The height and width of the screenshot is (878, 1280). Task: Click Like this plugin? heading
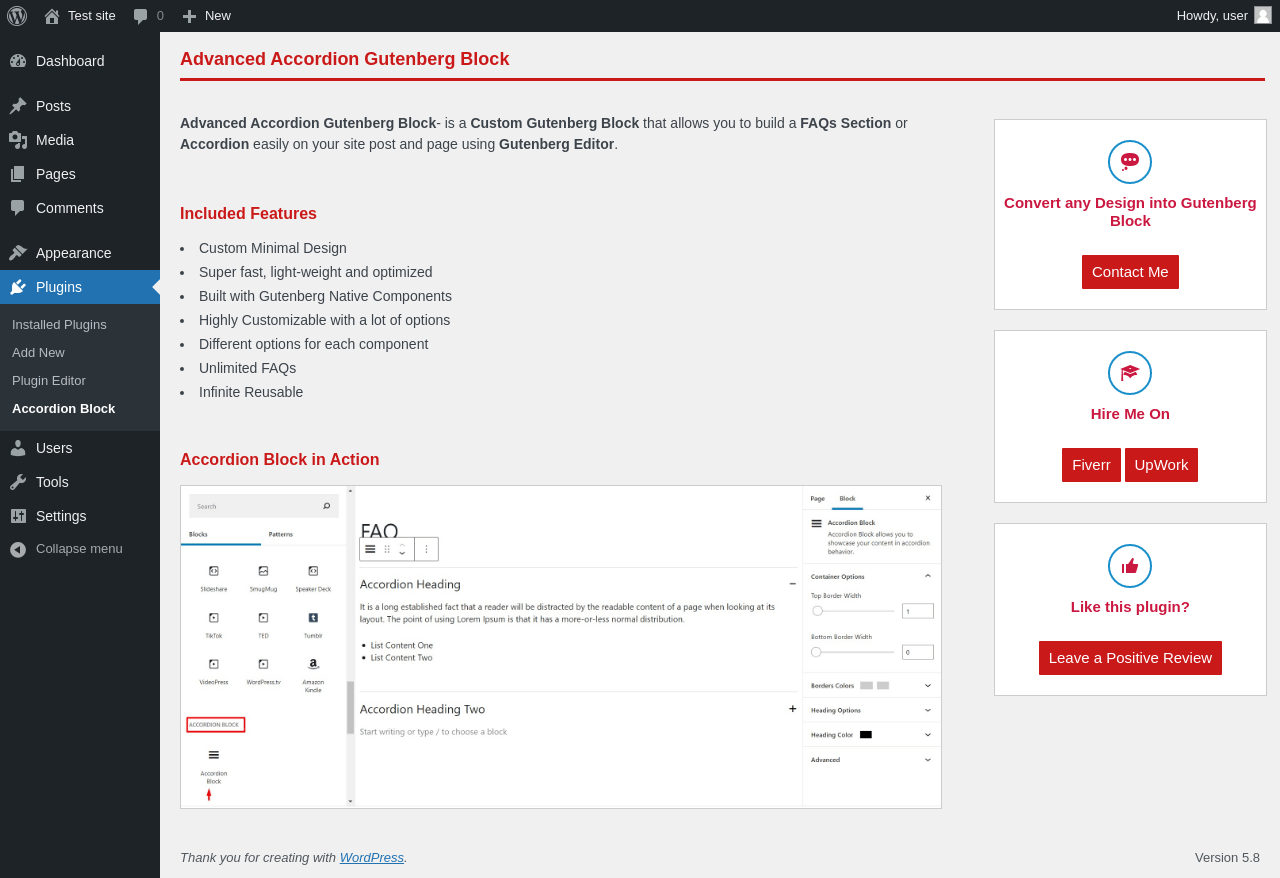coord(1130,607)
